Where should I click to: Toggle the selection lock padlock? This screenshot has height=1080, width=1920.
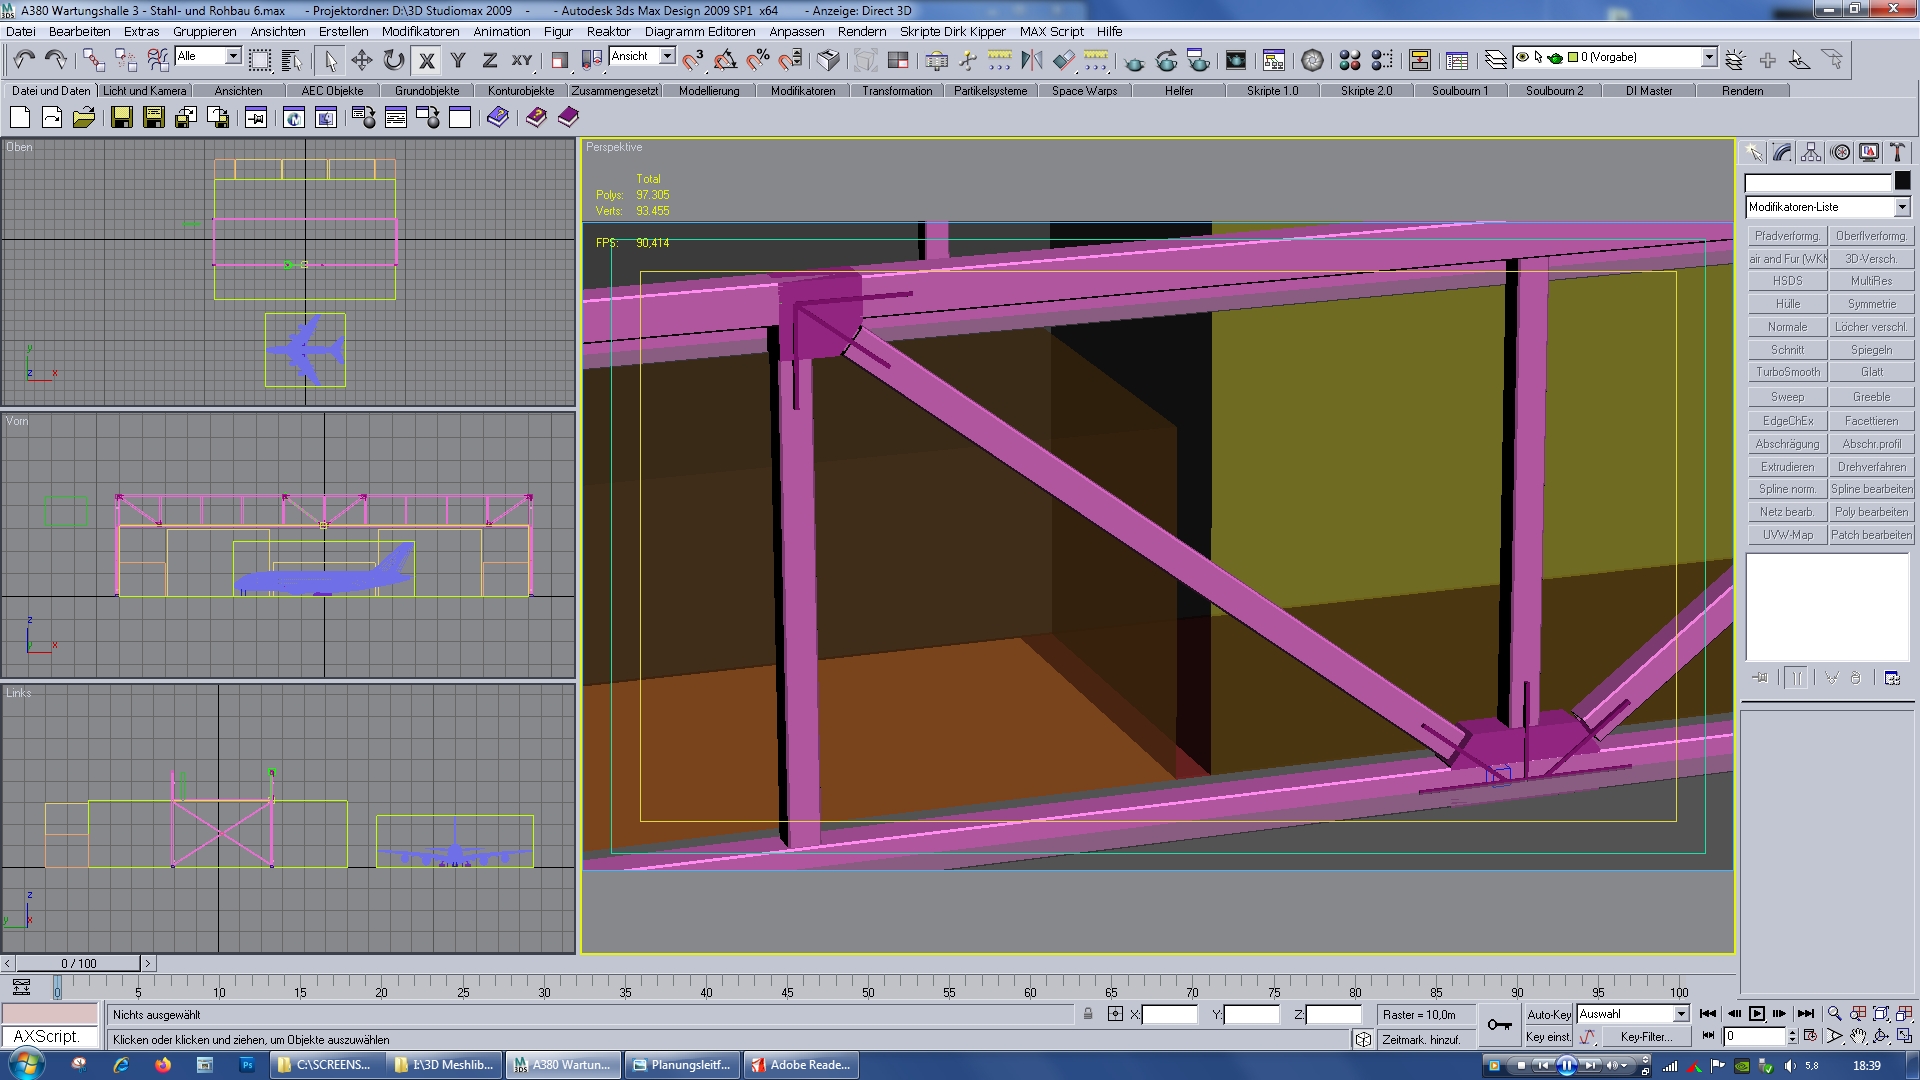(1088, 1014)
